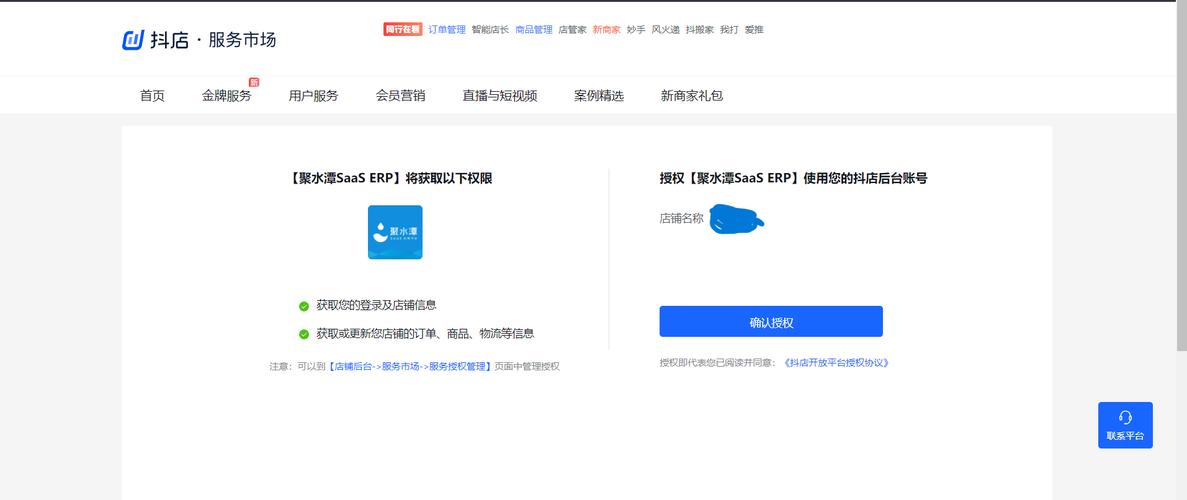The height and width of the screenshot is (500, 1187).
Task: Open the 首页 tab
Action: coord(152,95)
